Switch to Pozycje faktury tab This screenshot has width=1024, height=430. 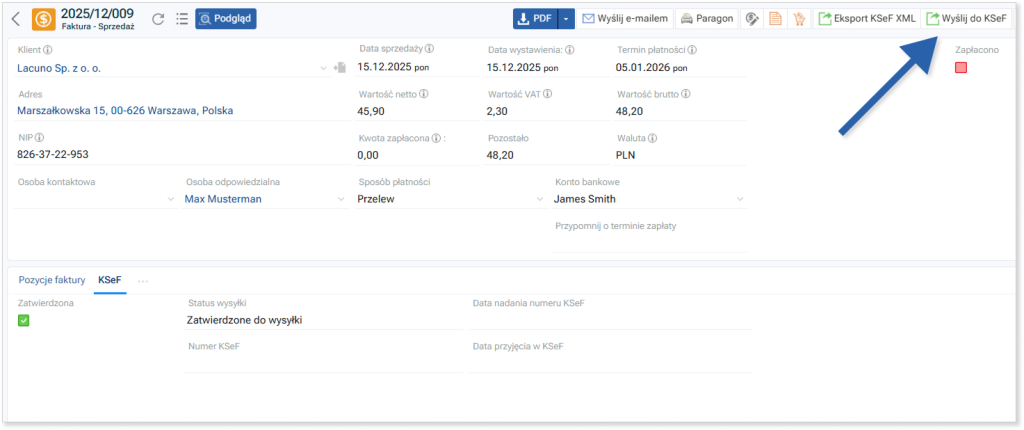52,281
